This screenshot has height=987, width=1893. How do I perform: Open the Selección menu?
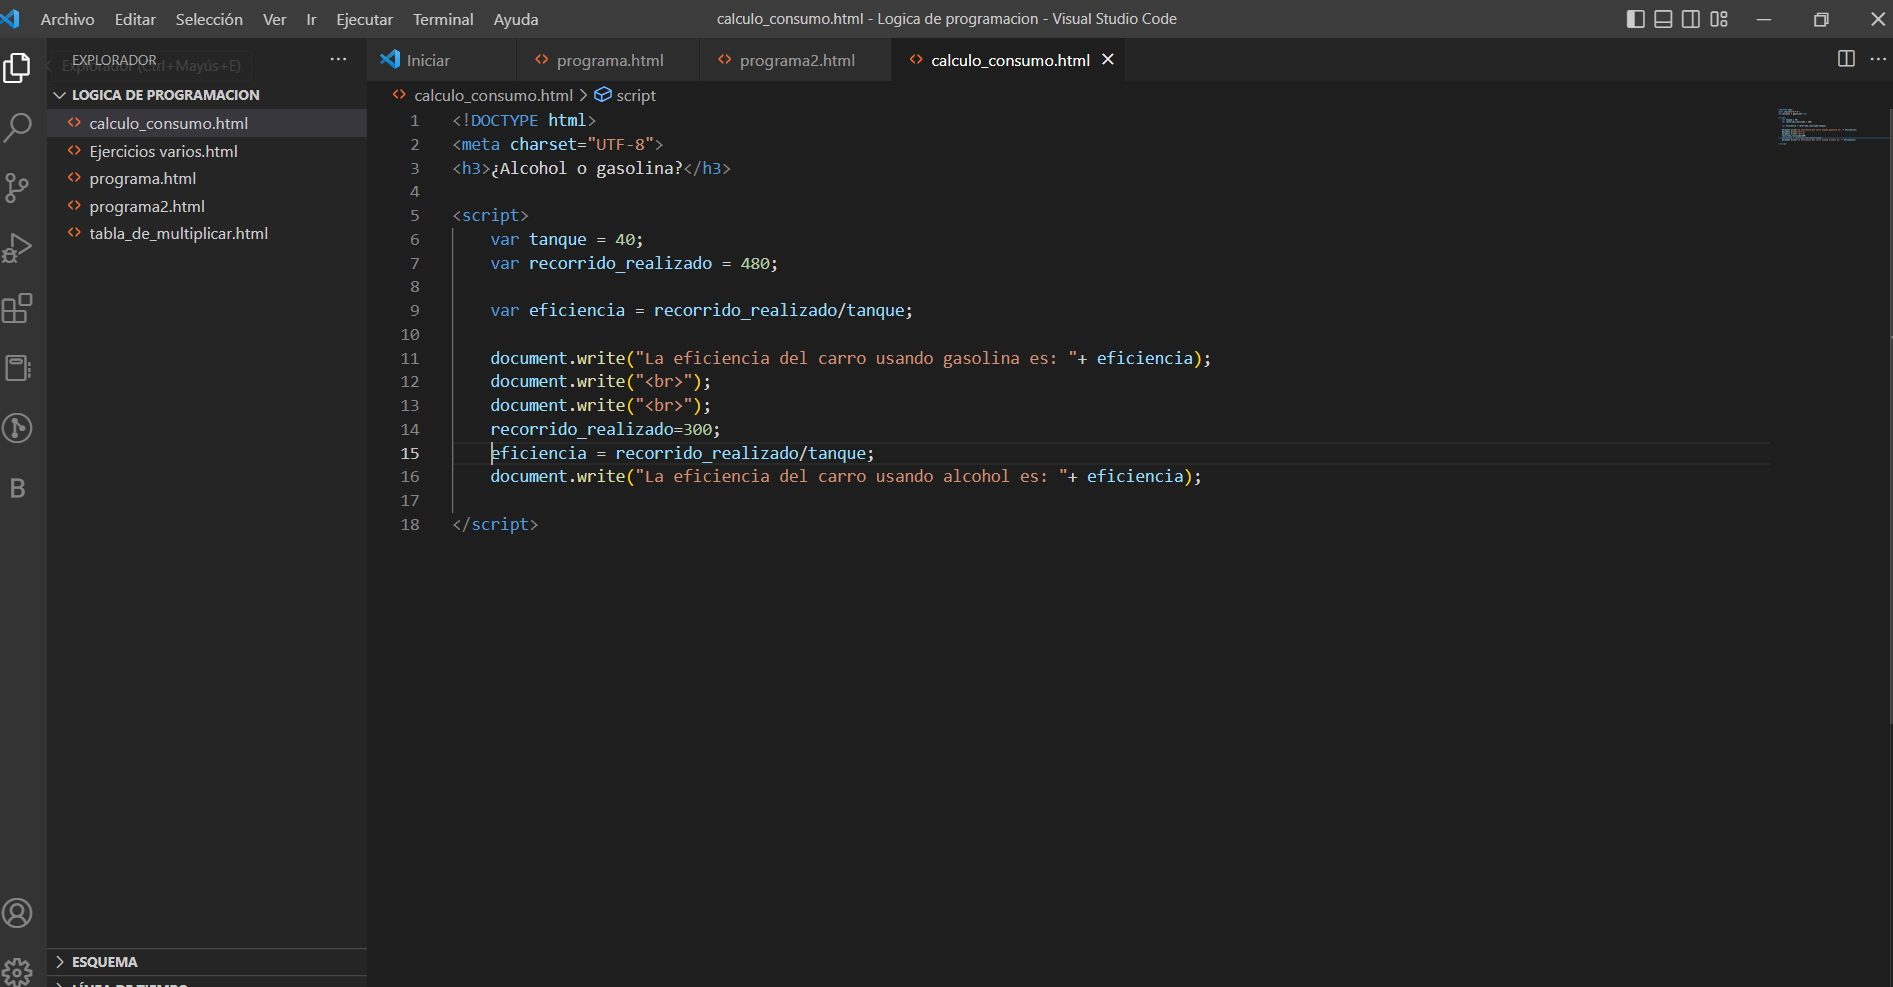209,19
